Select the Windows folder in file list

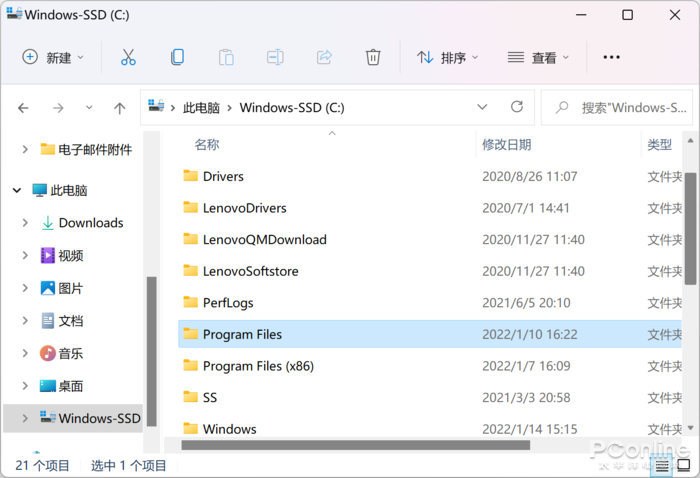tap(229, 429)
